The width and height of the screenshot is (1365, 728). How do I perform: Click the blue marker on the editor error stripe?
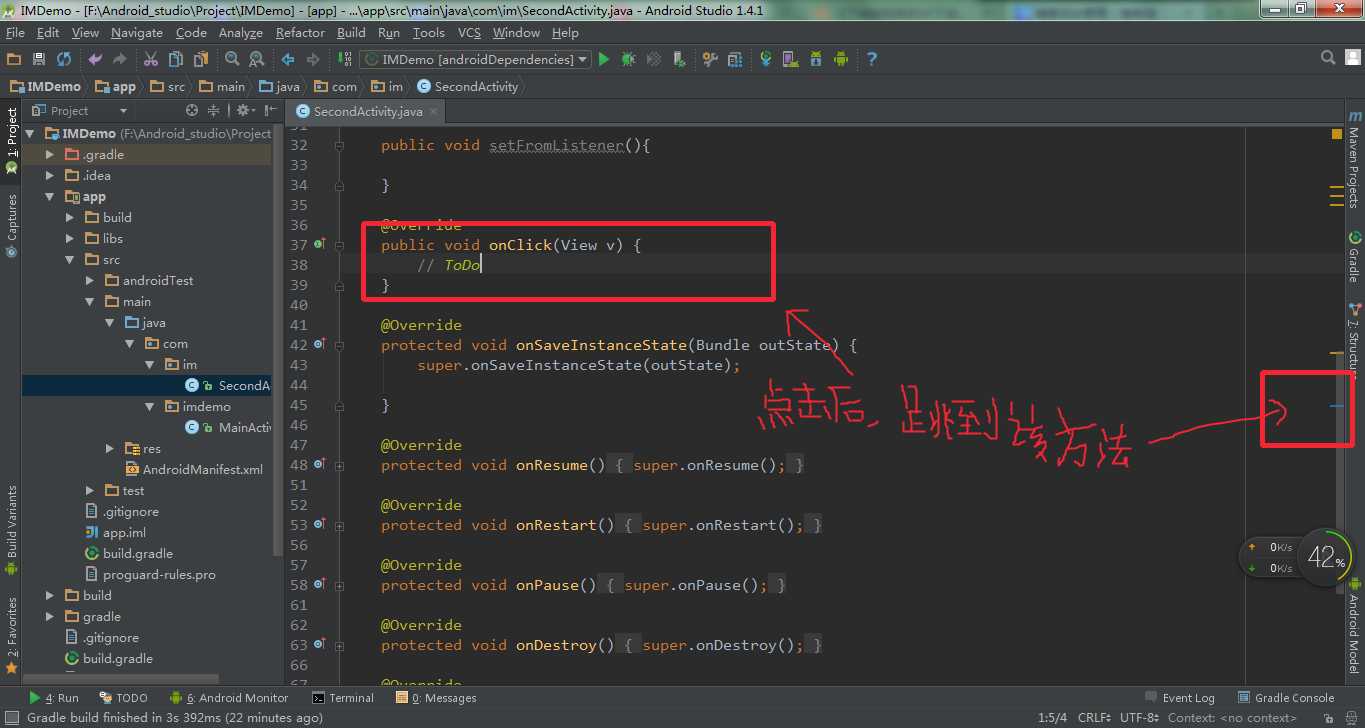point(1337,405)
